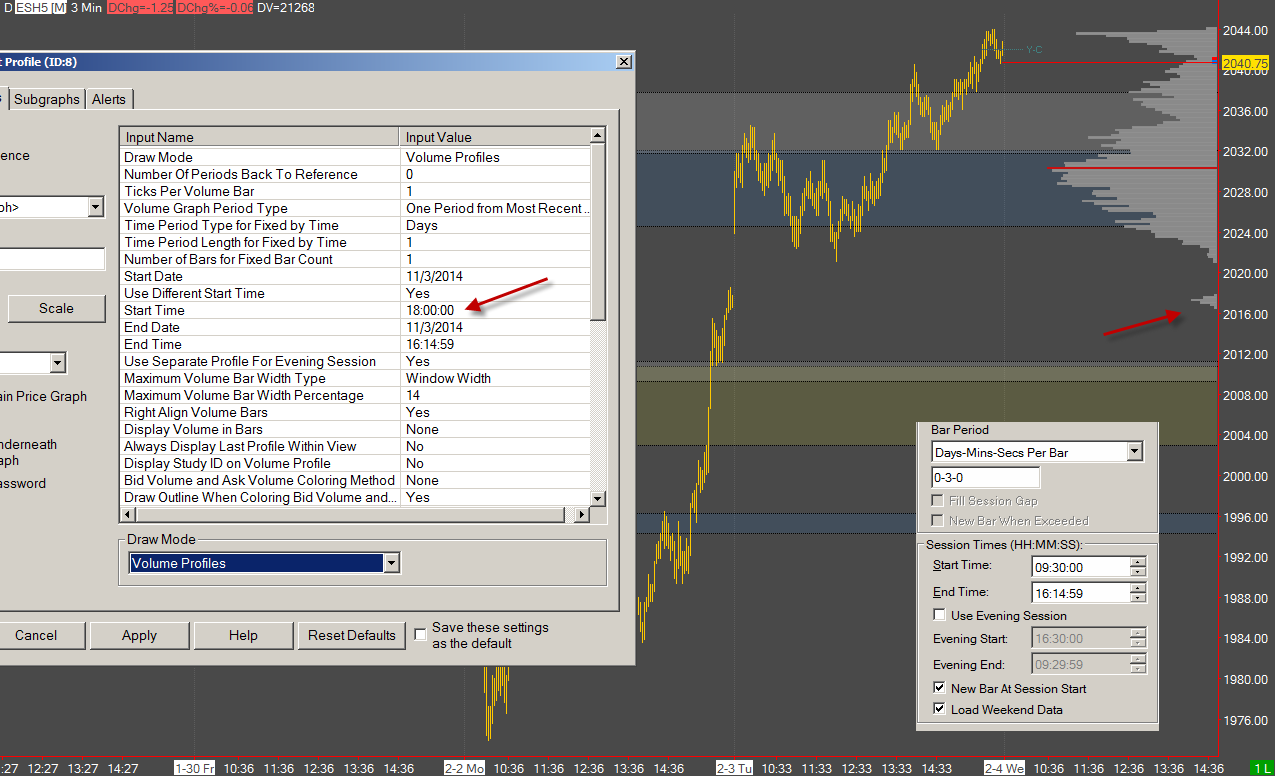The height and width of the screenshot is (776, 1275).
Task: Click the Reset Defaults button
Action: pyautogui.click(x=351, y=636)
